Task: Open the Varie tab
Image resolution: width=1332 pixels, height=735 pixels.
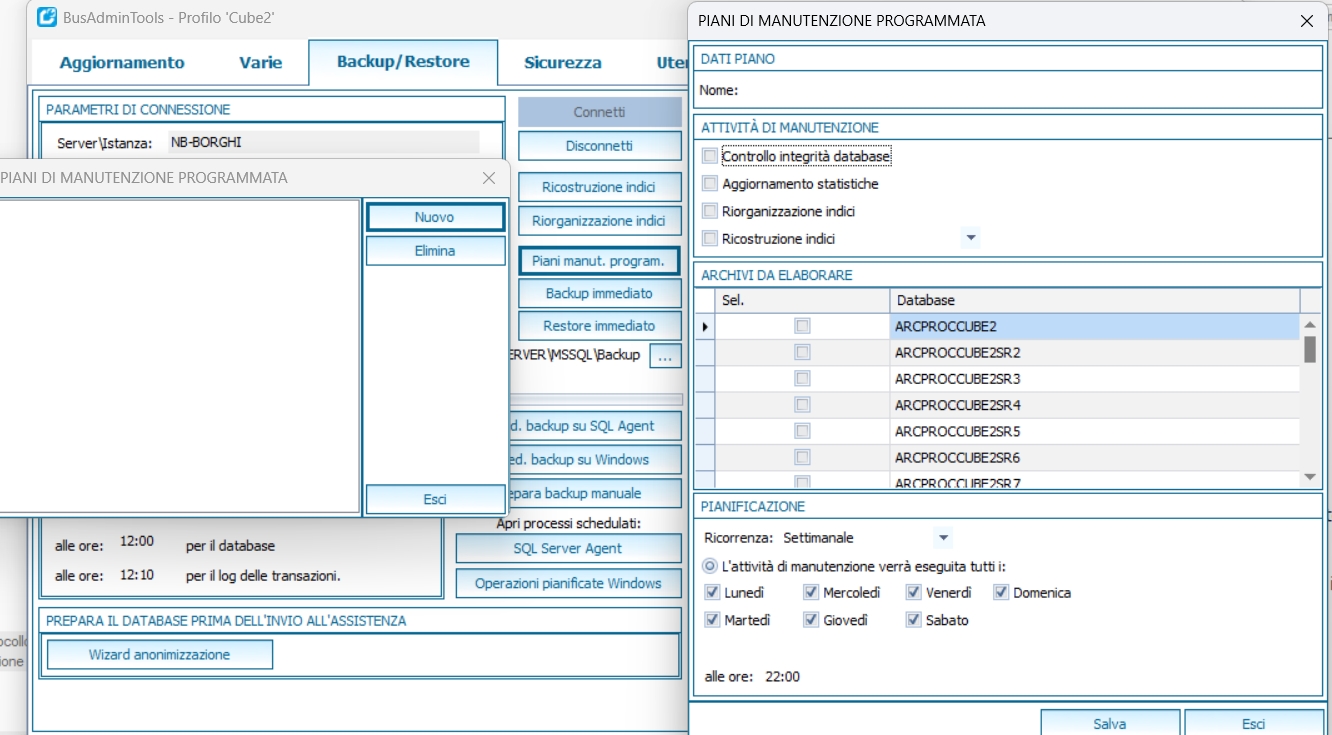Action: pyautogui.click(x=260, y=63)
